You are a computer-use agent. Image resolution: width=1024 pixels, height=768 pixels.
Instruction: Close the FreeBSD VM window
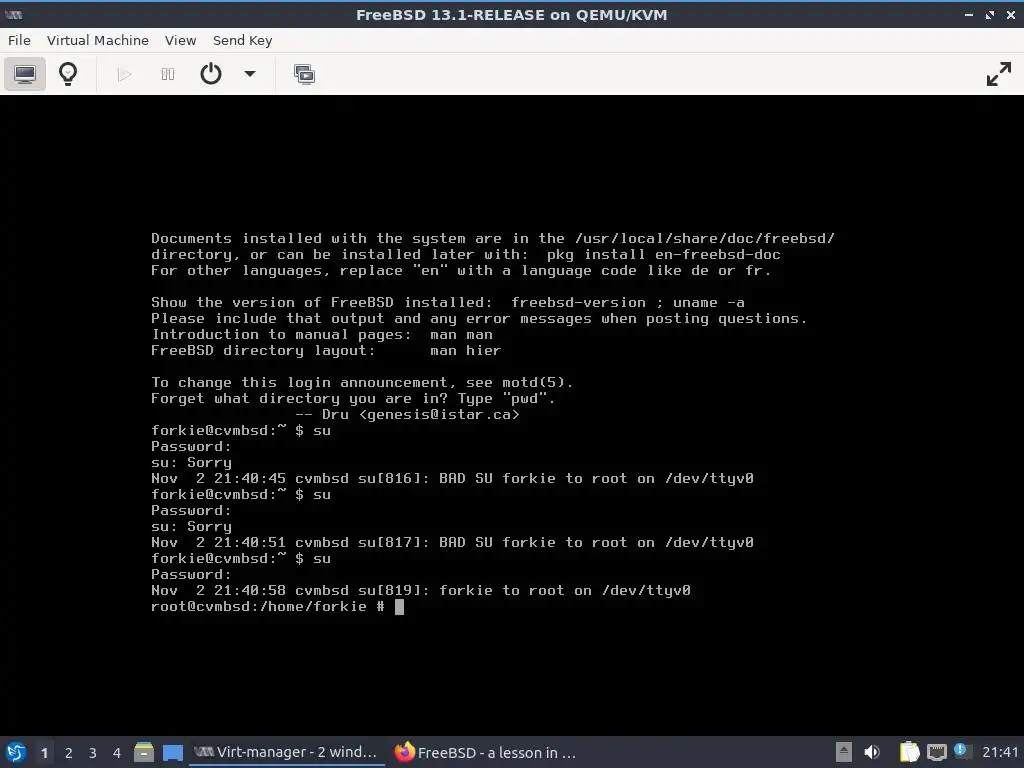[x=1010, y=14]
